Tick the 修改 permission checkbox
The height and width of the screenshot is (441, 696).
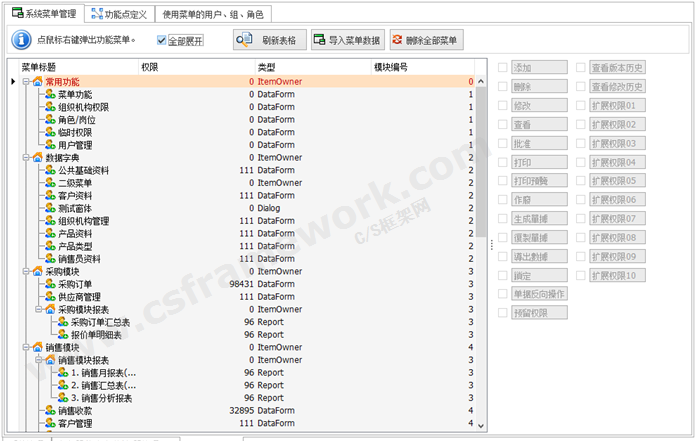coord(502,106)
